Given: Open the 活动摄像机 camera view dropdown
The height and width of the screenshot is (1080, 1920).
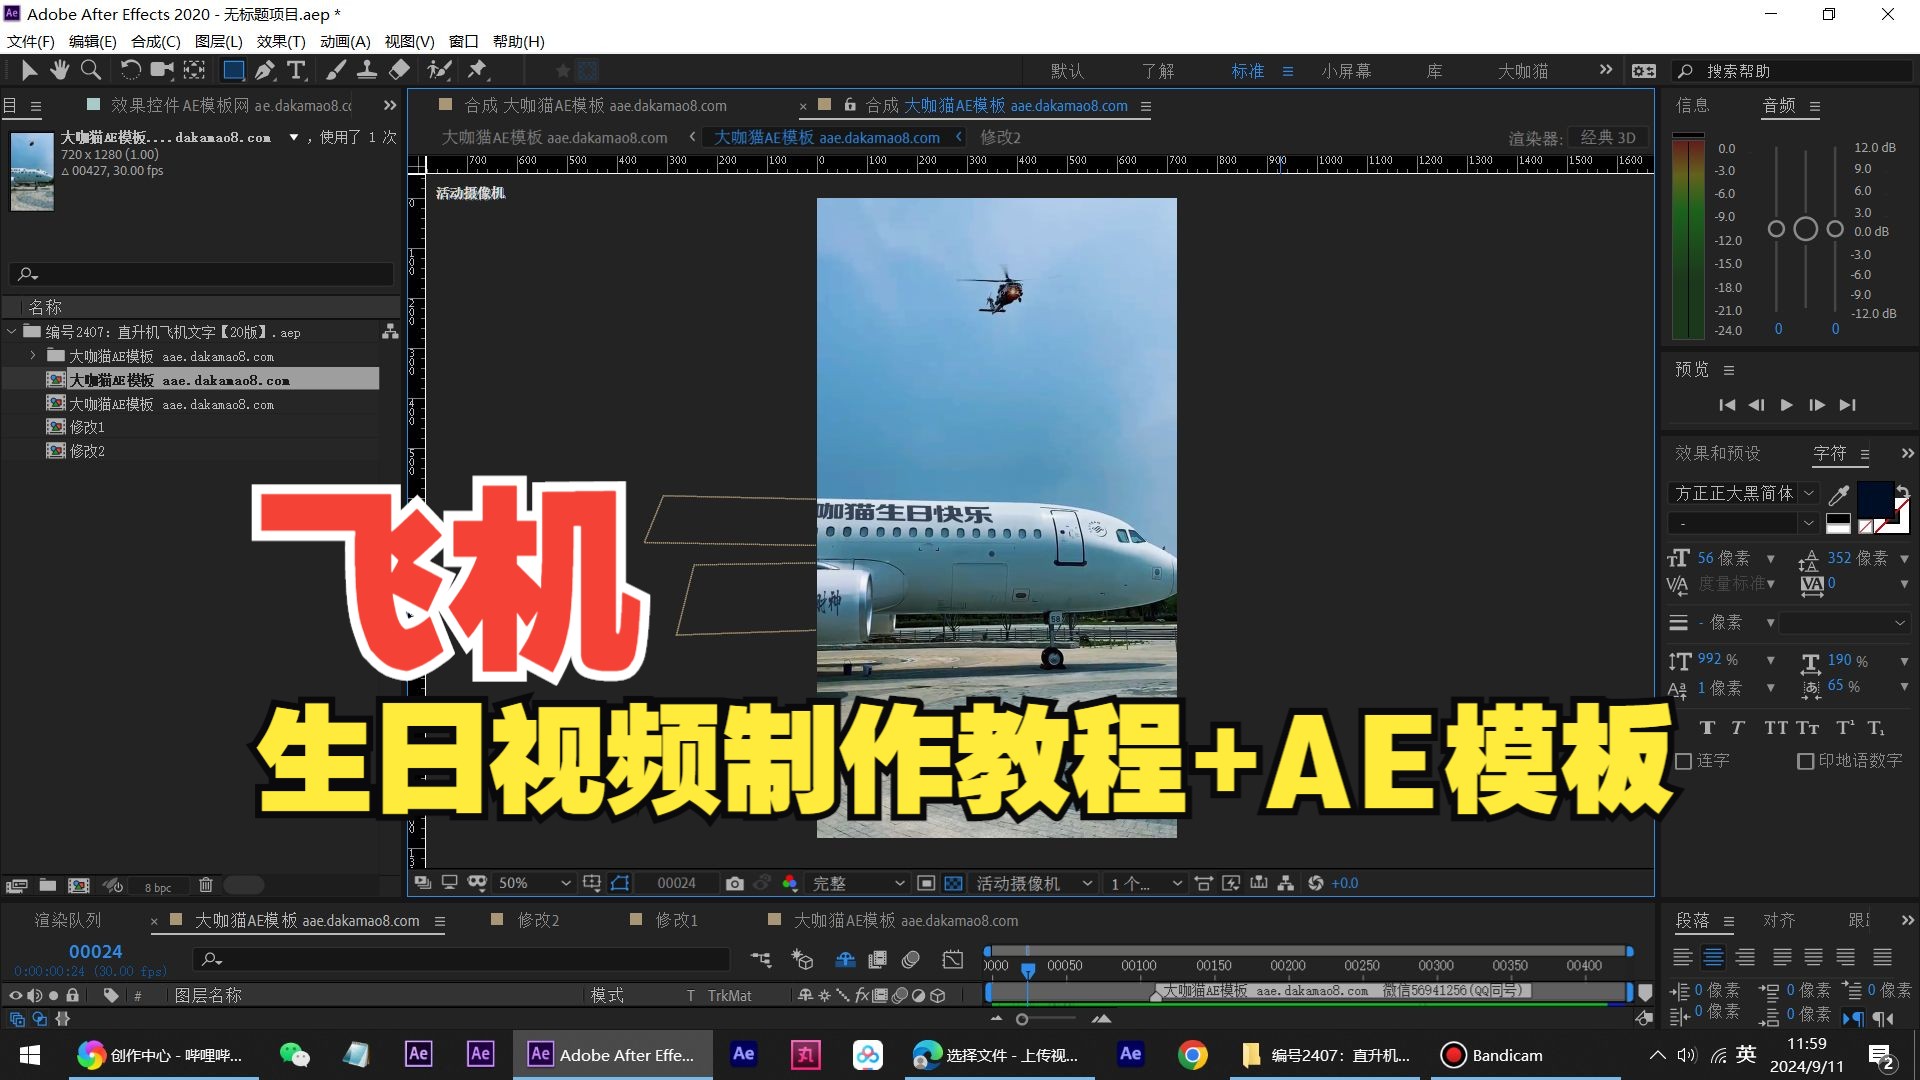Looking at the screenshot, I should pos(1034,883).
